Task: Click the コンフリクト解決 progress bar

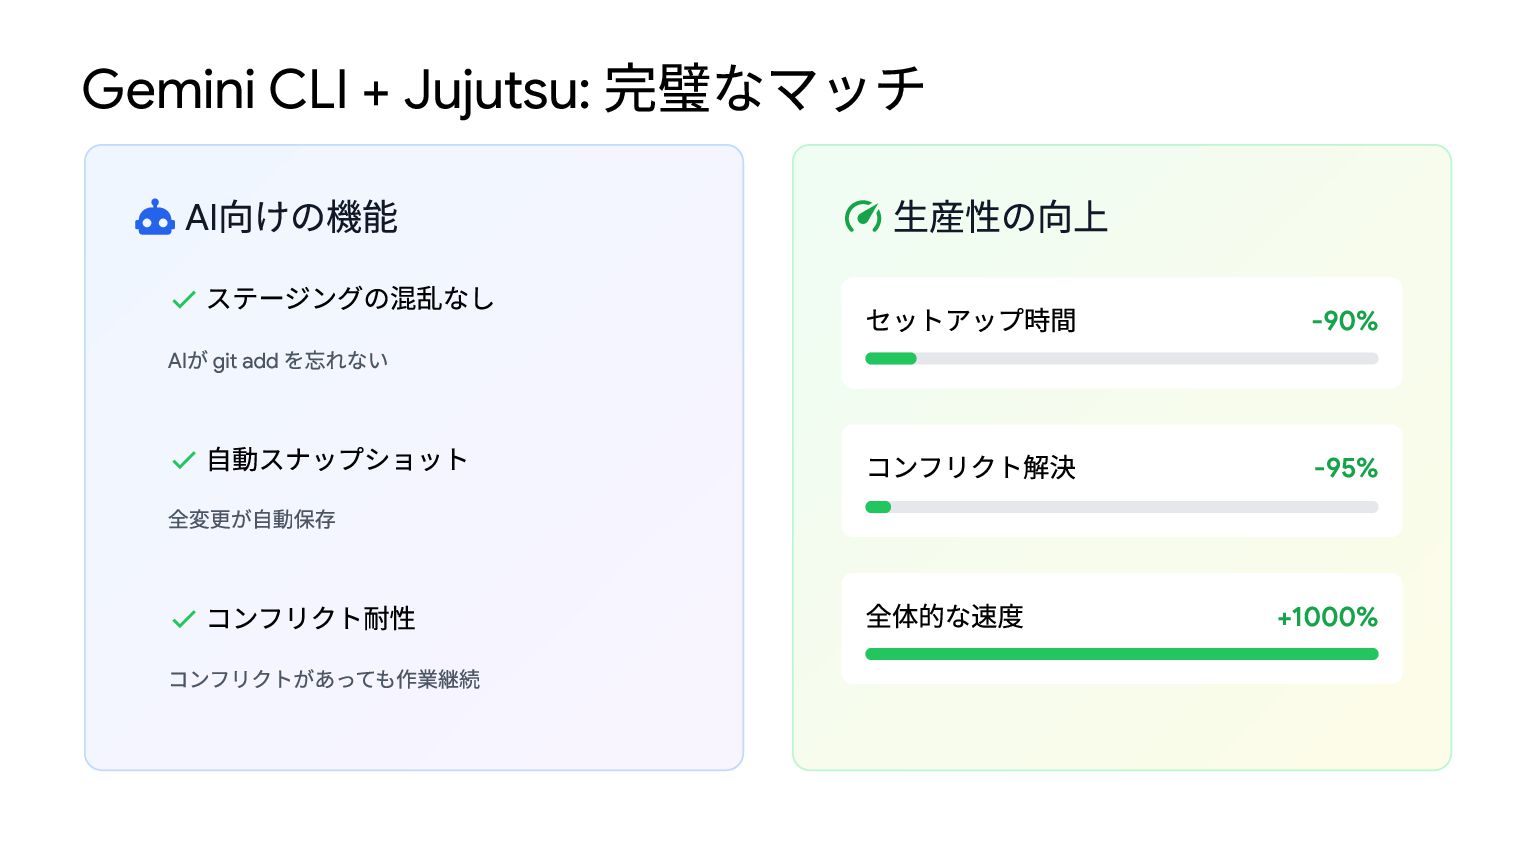Action: [x=1121, y=507]
